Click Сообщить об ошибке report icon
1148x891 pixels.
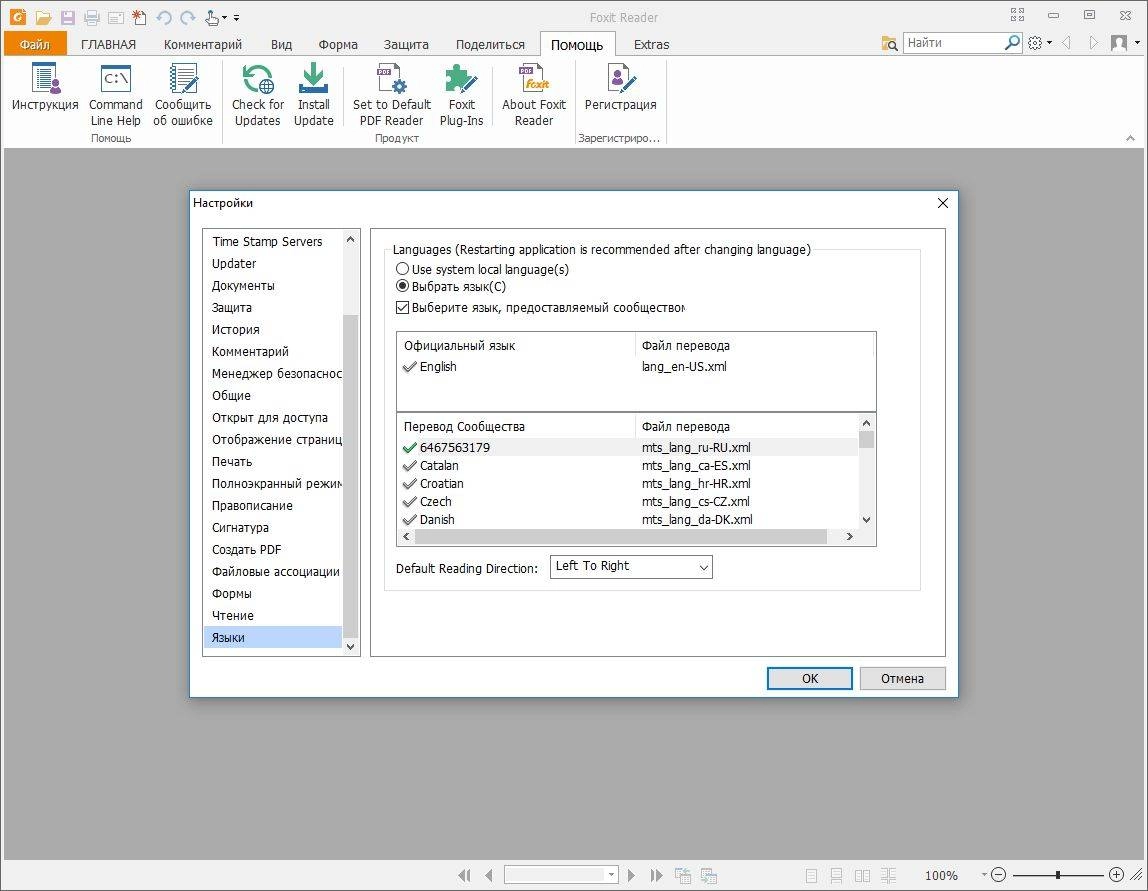tap(183, 94)
